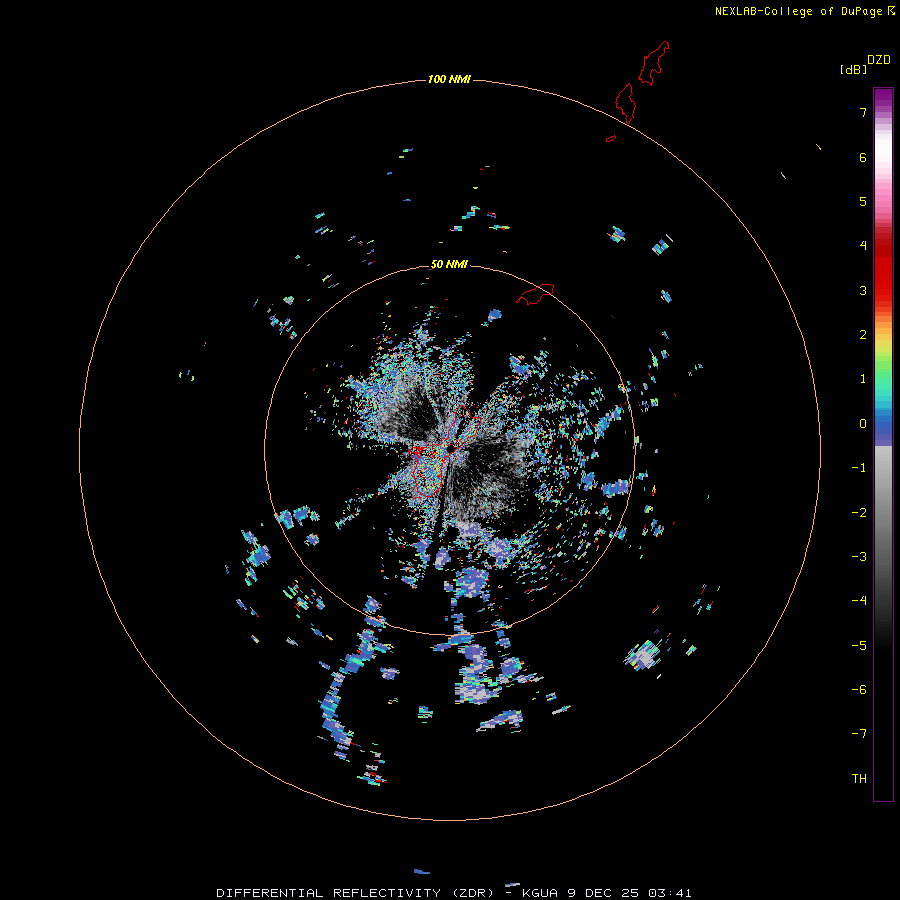Pick the gray band near -2 on the color bar
The width and height of the screenshot is (900, 900).
(883, 513)
